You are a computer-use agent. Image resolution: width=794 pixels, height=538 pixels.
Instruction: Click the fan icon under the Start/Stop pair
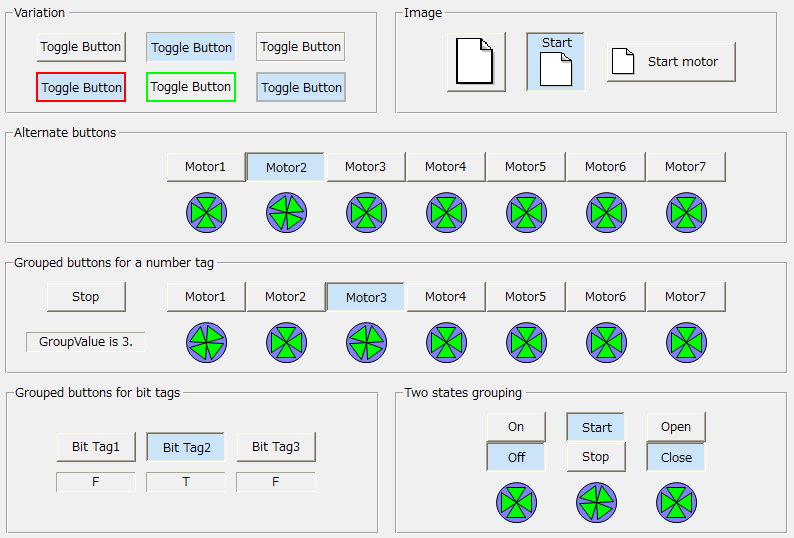coord(596,503)
